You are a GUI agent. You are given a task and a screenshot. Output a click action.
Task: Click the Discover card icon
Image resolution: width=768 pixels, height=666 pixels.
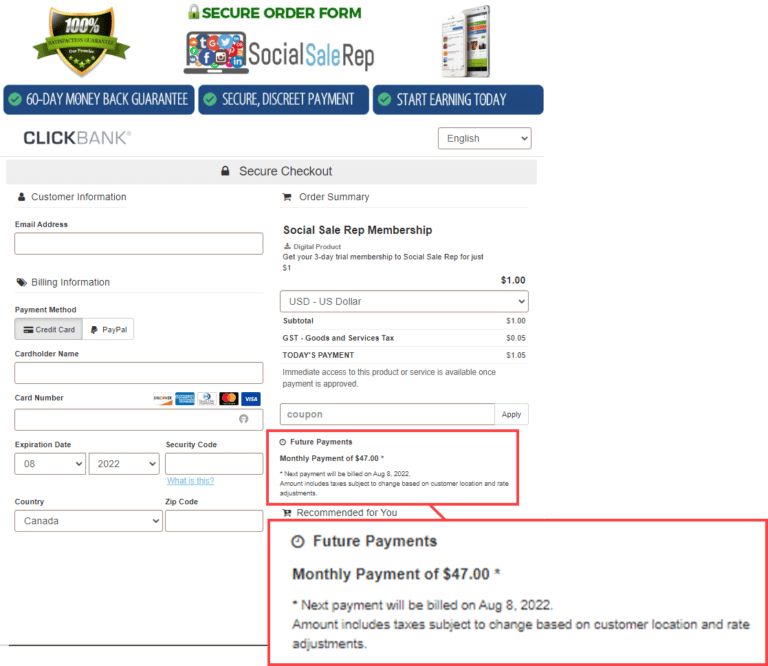(163, 398)
